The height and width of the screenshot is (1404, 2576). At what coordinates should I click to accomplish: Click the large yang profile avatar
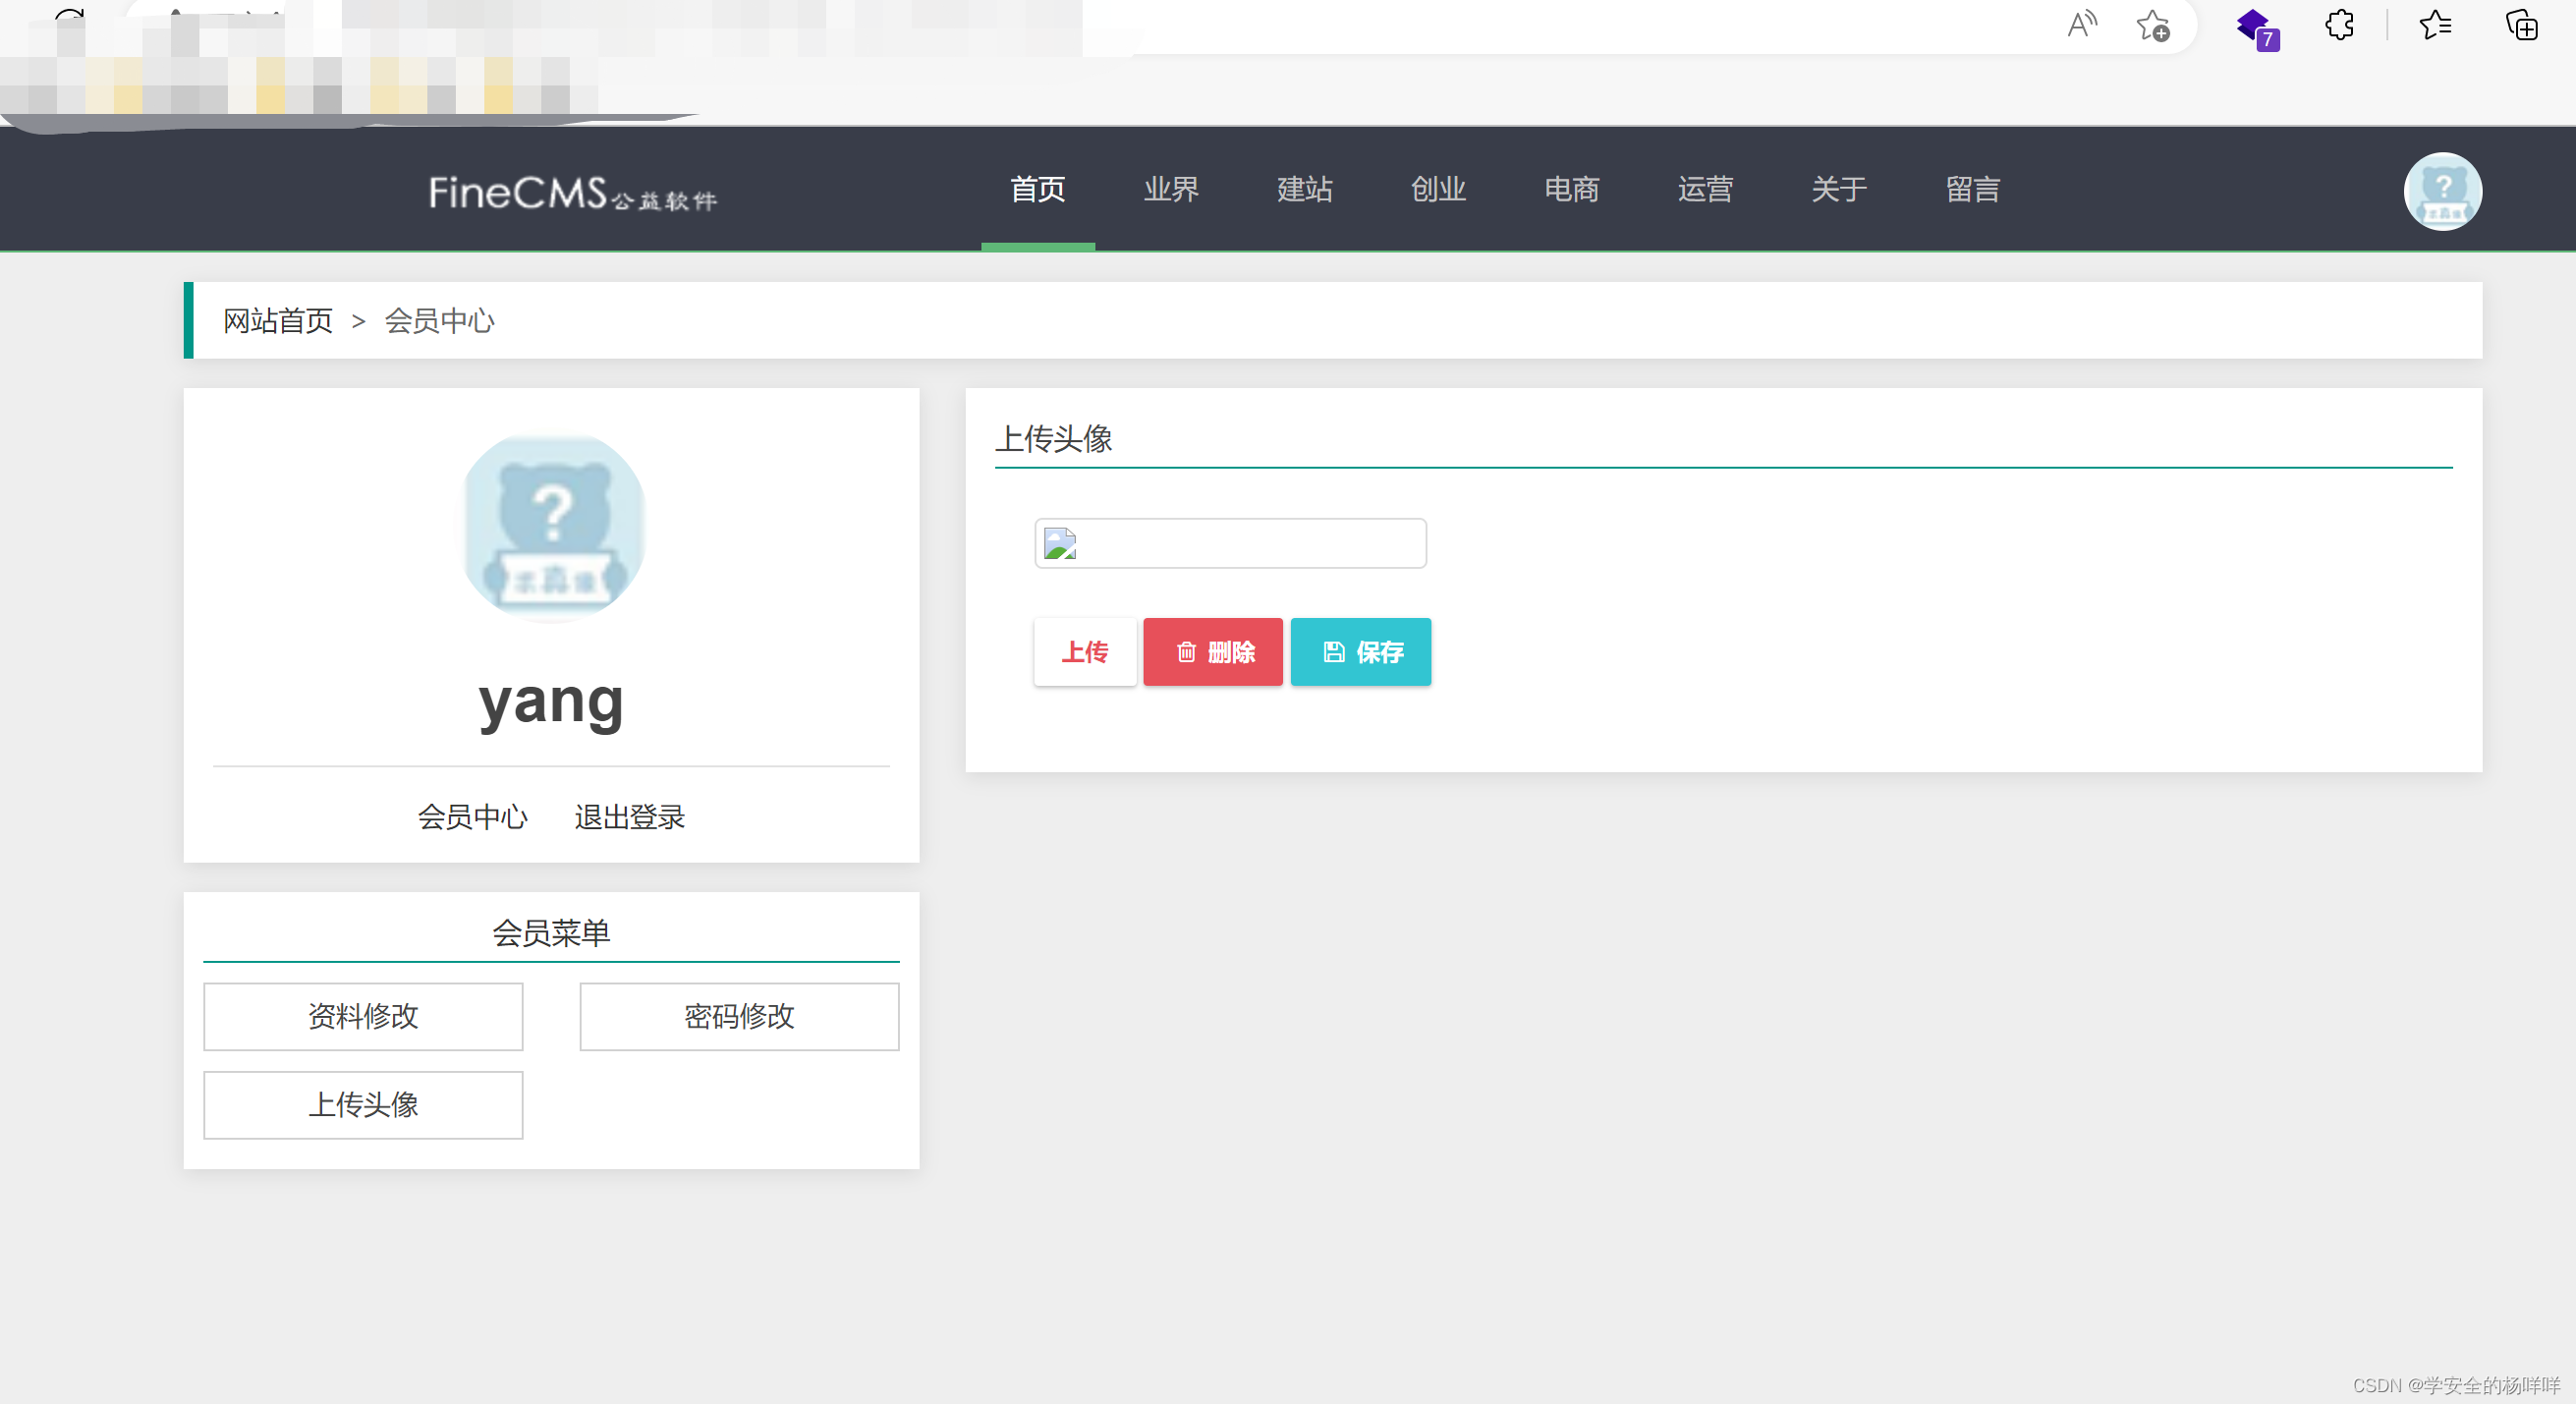click(x=553, y=528)
